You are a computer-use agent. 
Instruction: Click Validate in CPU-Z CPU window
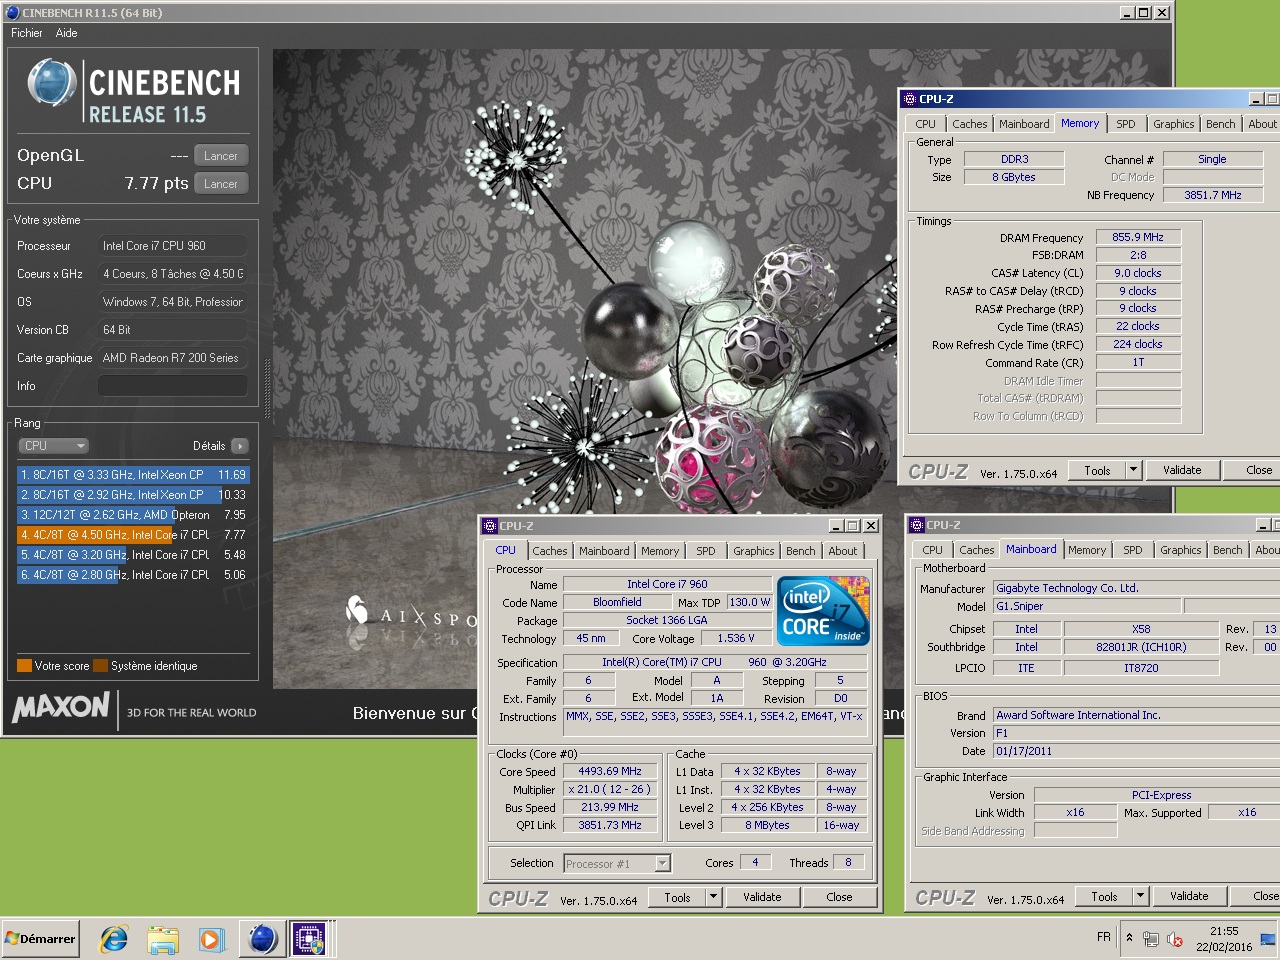point(762,897)
